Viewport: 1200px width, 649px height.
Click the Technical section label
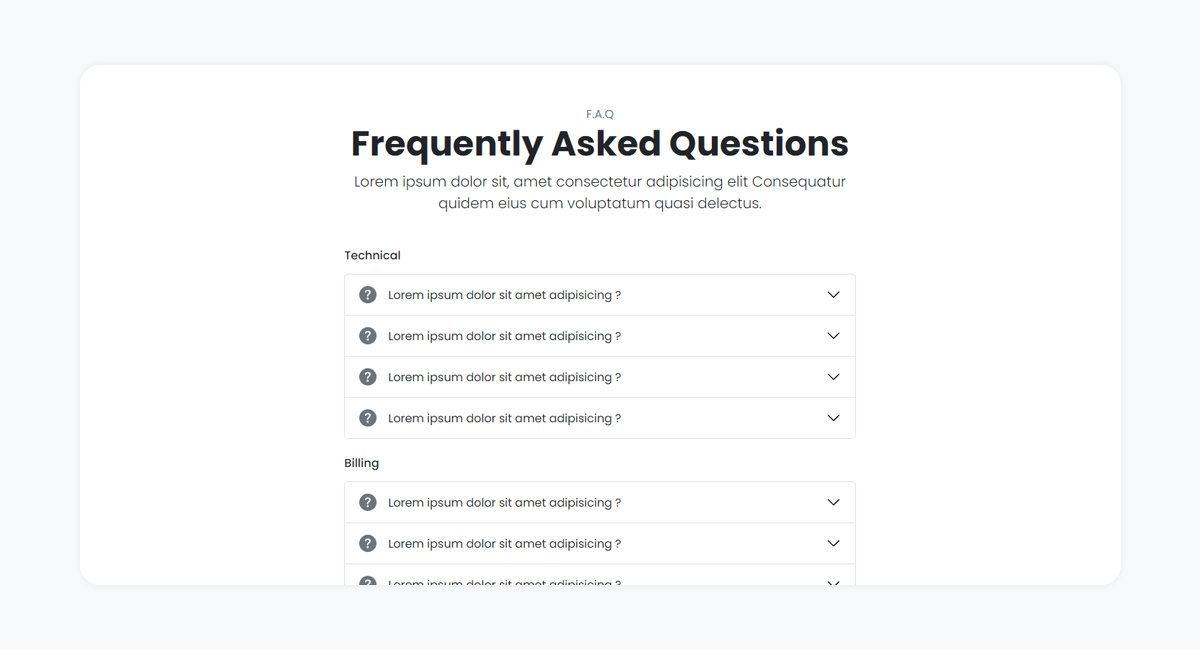pyautogui.click(x=372, y=255)
